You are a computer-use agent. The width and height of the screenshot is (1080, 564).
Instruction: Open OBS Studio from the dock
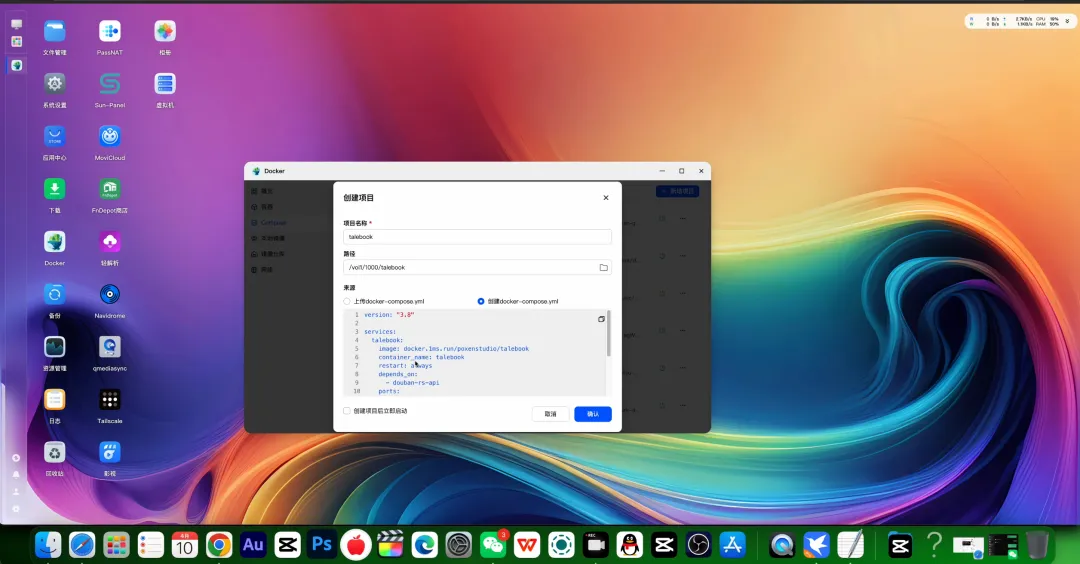(x=698, y=545)
